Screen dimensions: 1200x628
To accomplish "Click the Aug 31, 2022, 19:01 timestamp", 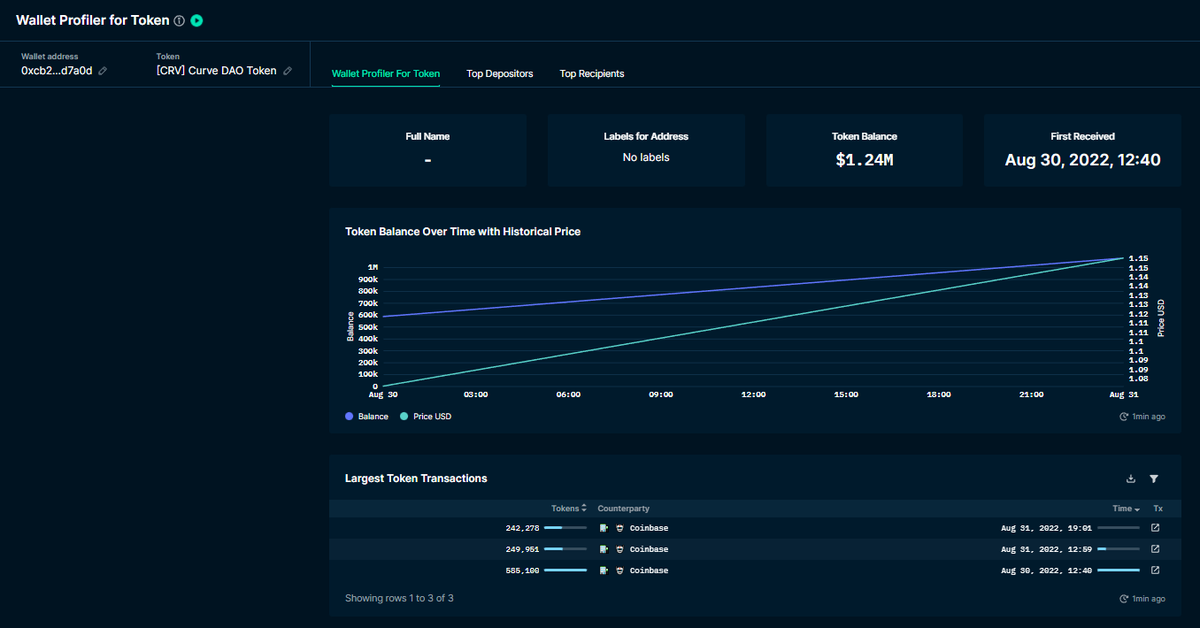I will (1046, 528).
